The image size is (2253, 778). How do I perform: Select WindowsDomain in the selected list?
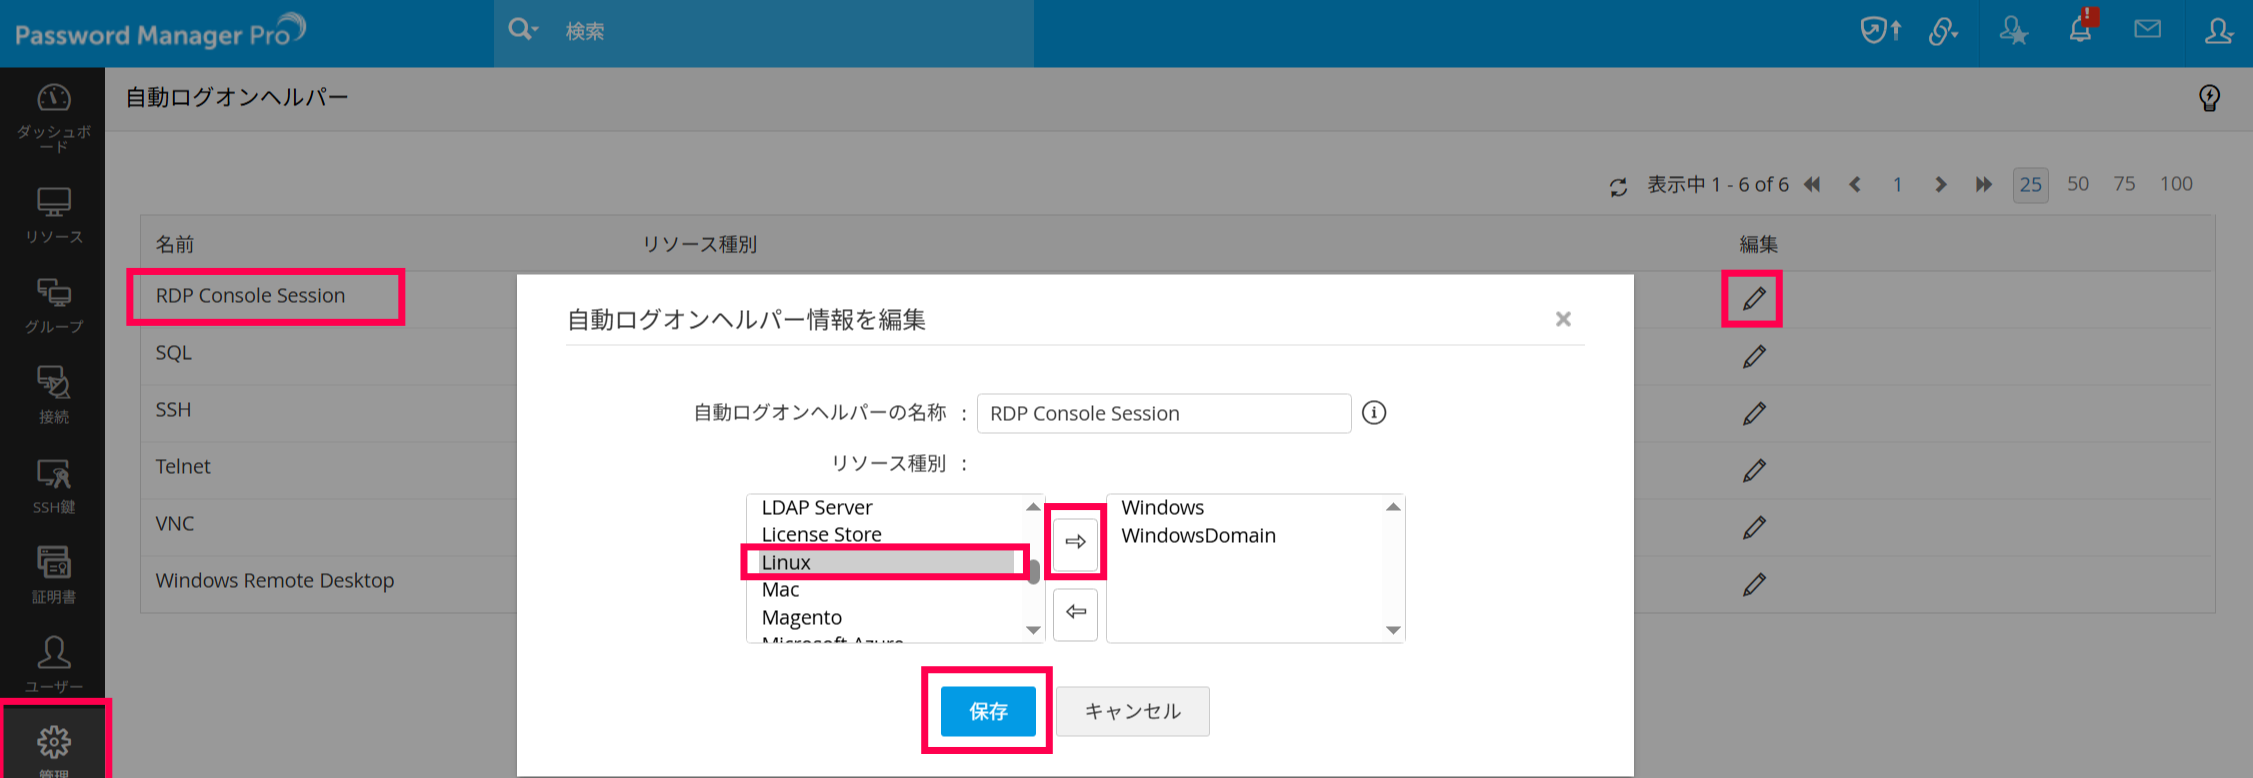1198,536
